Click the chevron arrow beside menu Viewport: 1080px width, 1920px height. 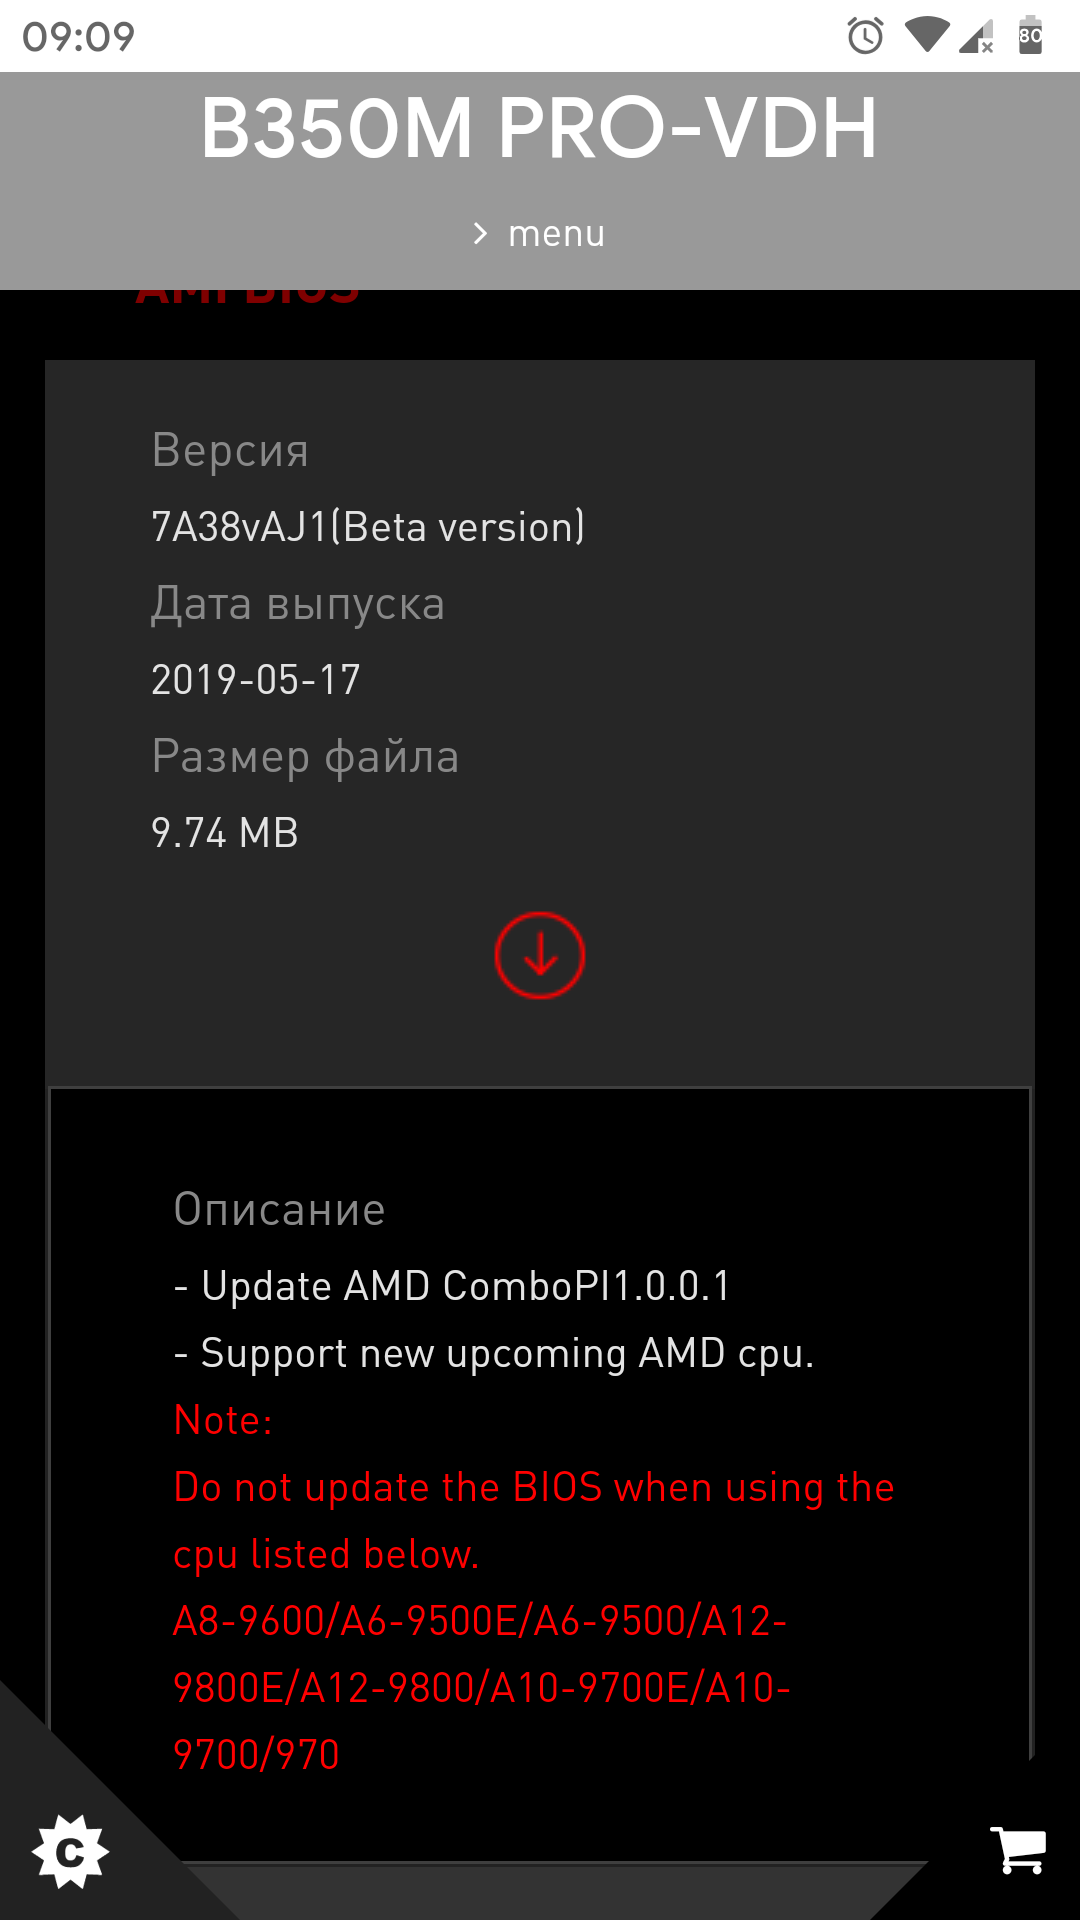coord(481,234)
